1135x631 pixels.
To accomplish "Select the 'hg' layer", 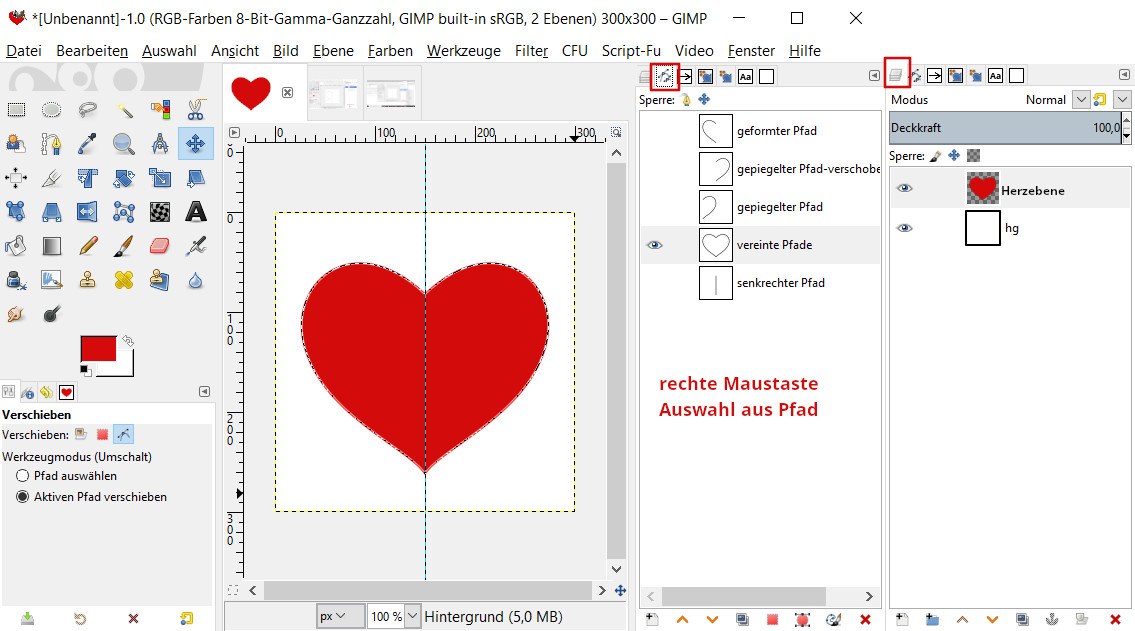I will click(1011, 228).
